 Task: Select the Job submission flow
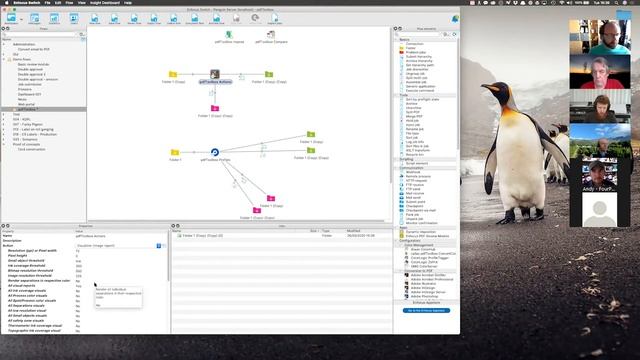pyautogui.click(x=29, y=84)
